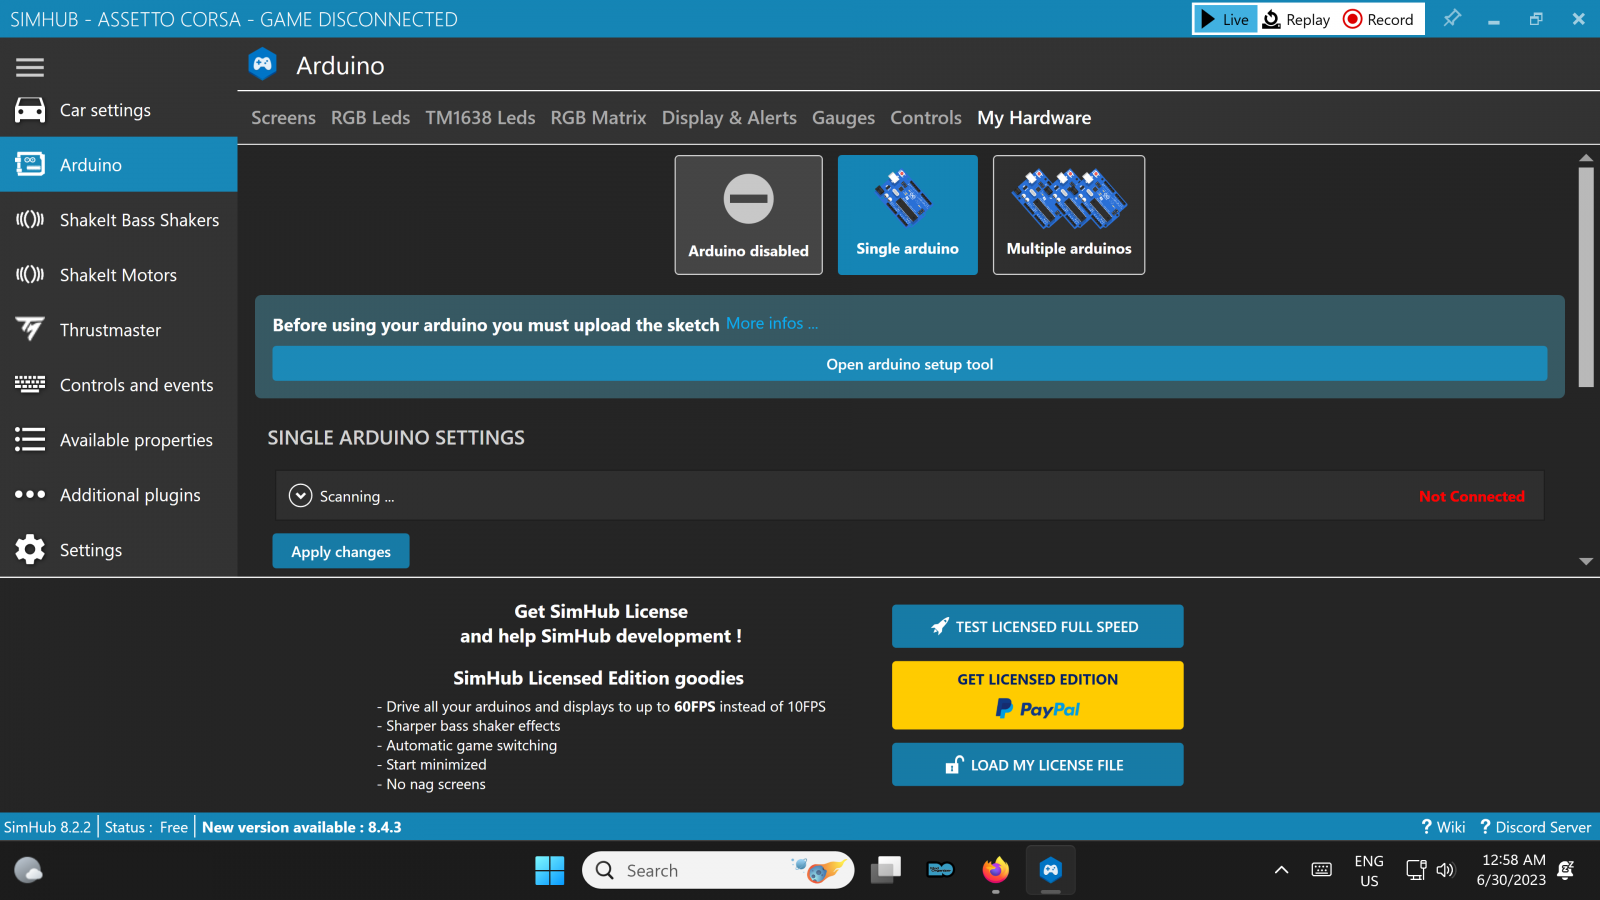Select Single arduino mode
The image size is (1600, 900).
pos(907,214)
